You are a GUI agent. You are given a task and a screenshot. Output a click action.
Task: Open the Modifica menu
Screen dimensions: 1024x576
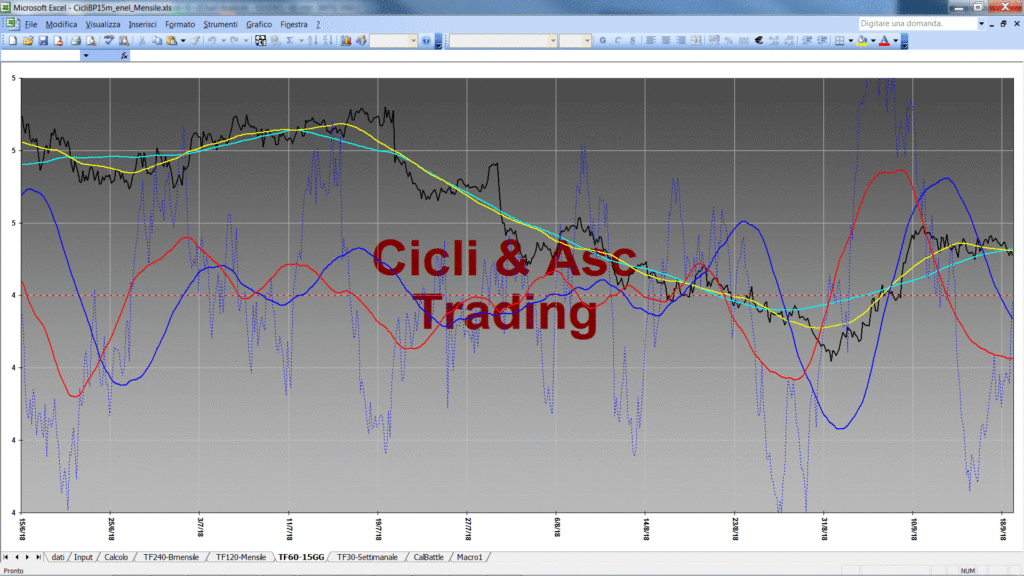click(61, 24)
